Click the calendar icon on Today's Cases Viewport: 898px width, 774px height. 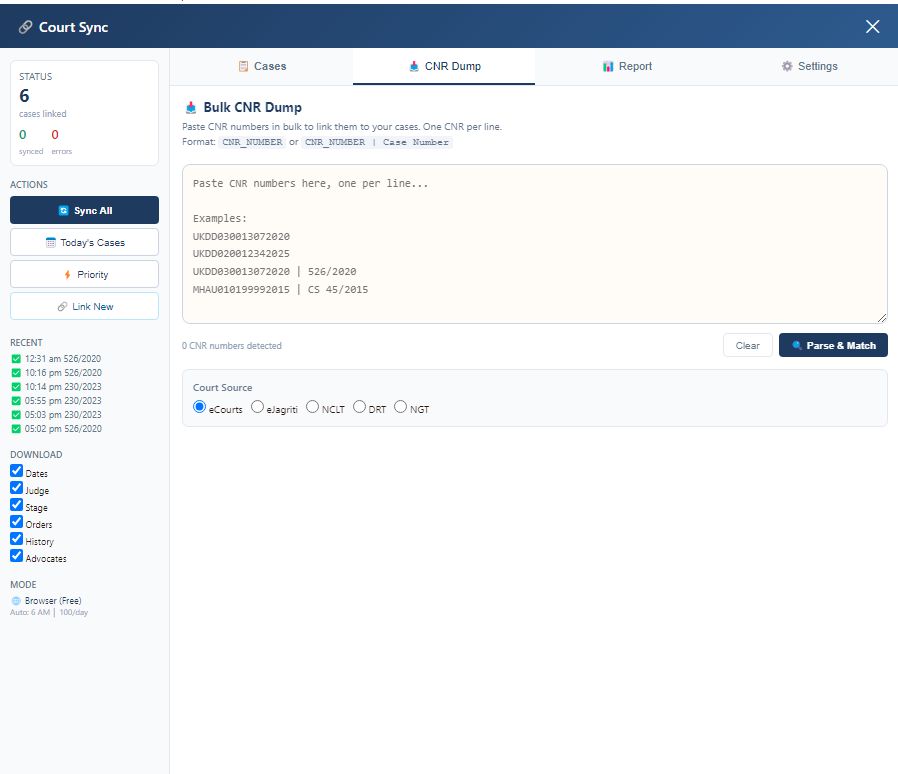coord(50,242)
